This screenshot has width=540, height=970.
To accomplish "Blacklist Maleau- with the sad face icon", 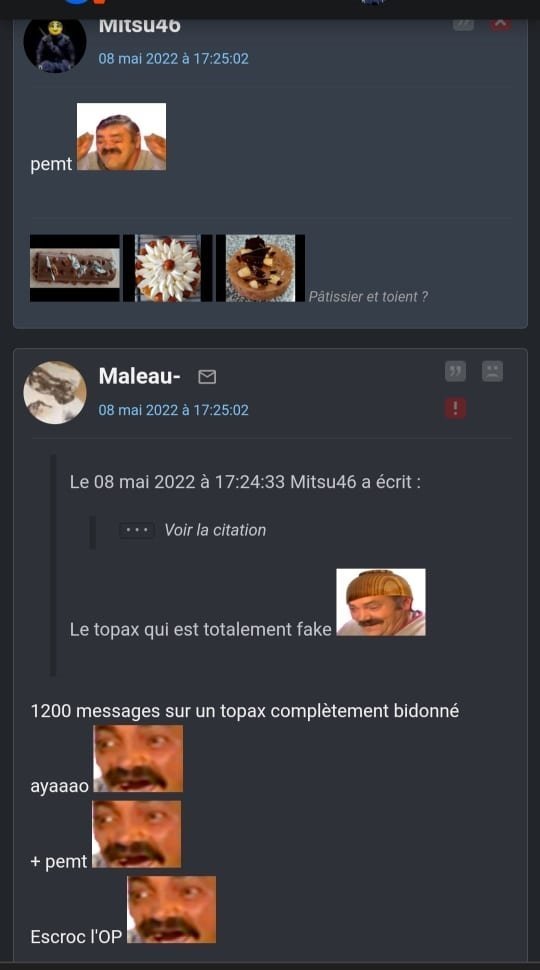I will [x=492, y=371].
